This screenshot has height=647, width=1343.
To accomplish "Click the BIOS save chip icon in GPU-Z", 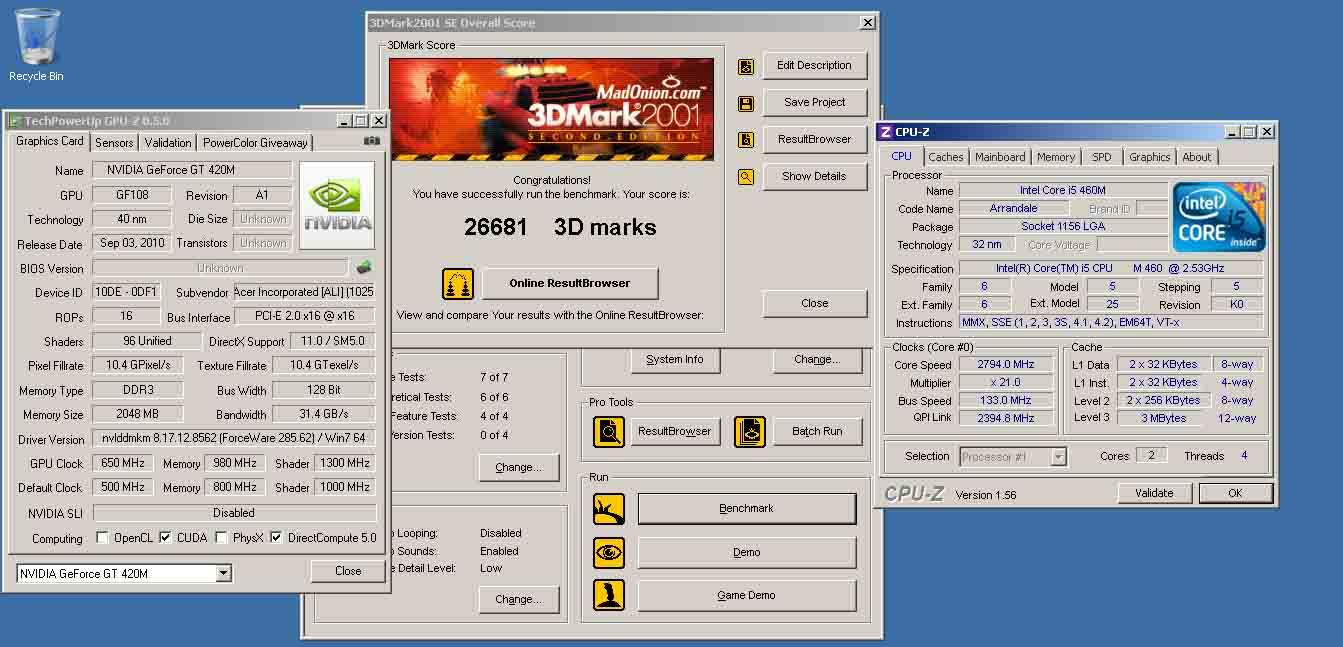I will [365, 267].
